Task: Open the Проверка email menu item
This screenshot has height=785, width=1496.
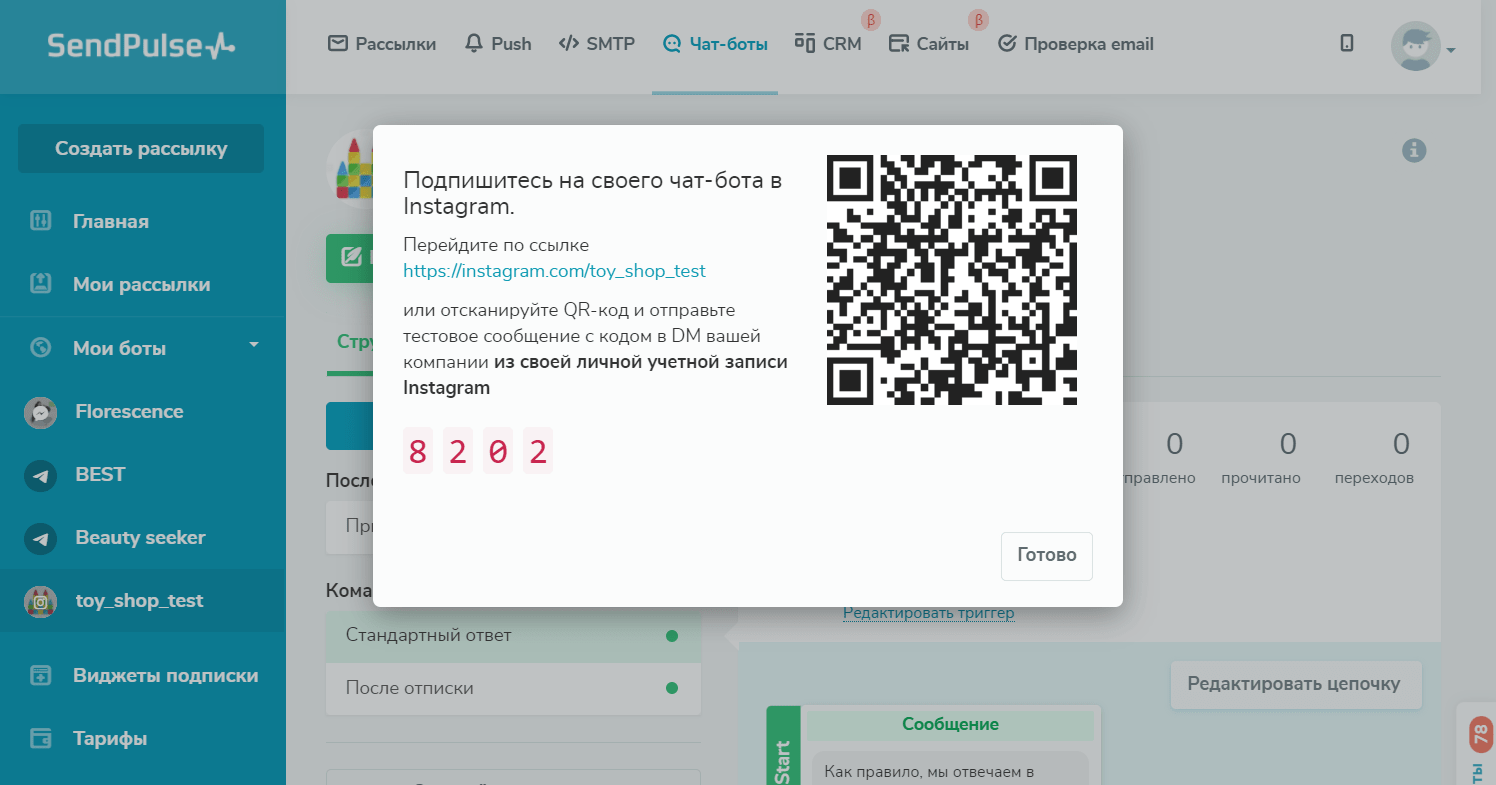Action: pyautogui.click(x=1076, y=44)
